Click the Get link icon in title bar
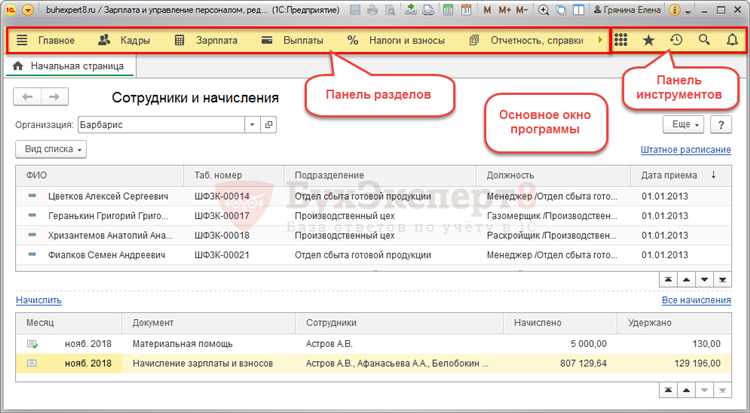The height and width of the screenshot is (413, 750). click(x=410, y=10)
